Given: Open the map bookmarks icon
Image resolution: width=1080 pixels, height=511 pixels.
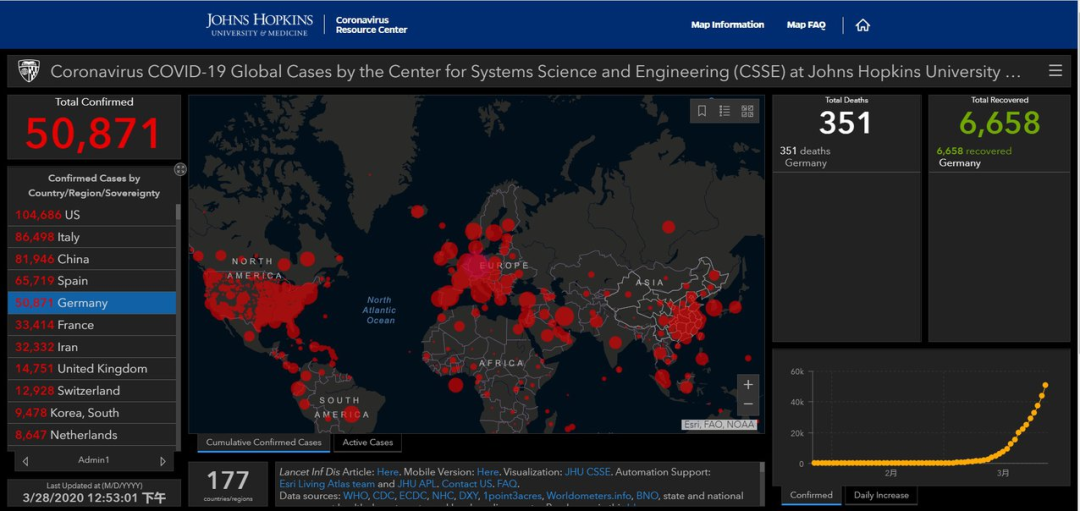Looking at the screenshot, I should click(x=702, y=111).
